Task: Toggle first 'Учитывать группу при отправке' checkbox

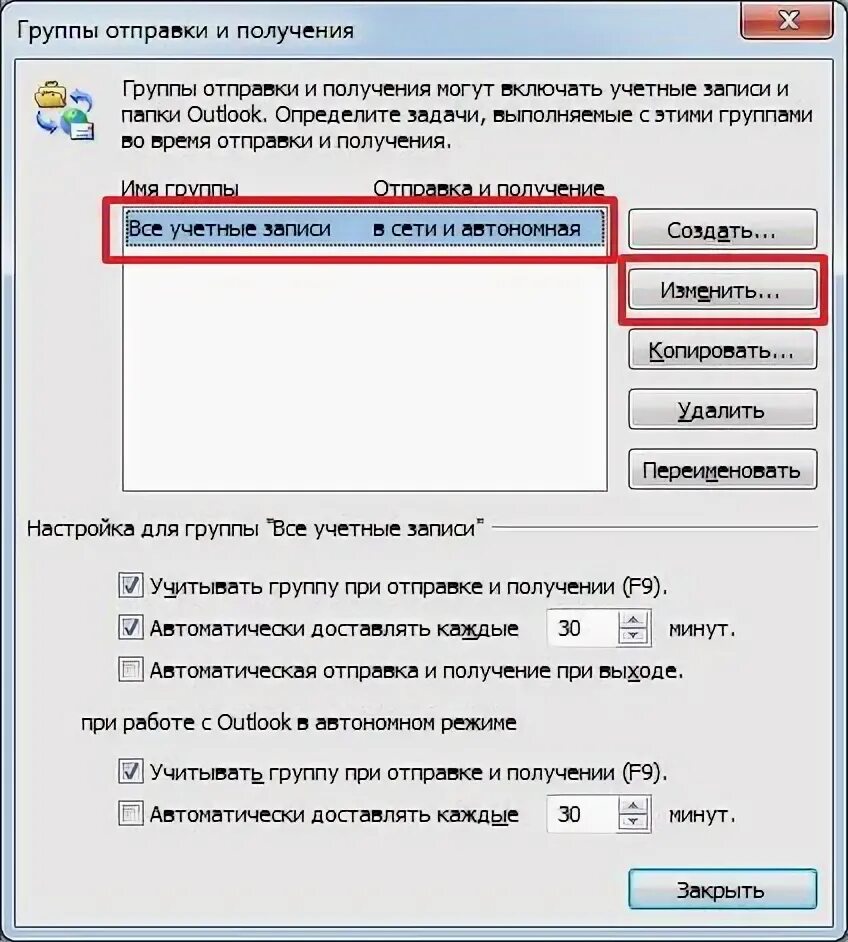Action: [130, 585]
